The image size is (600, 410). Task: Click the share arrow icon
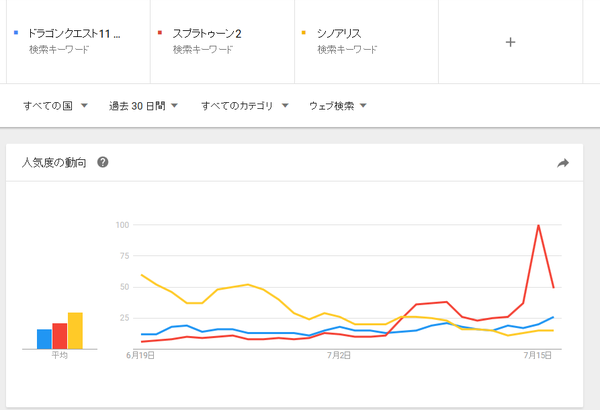563,163
